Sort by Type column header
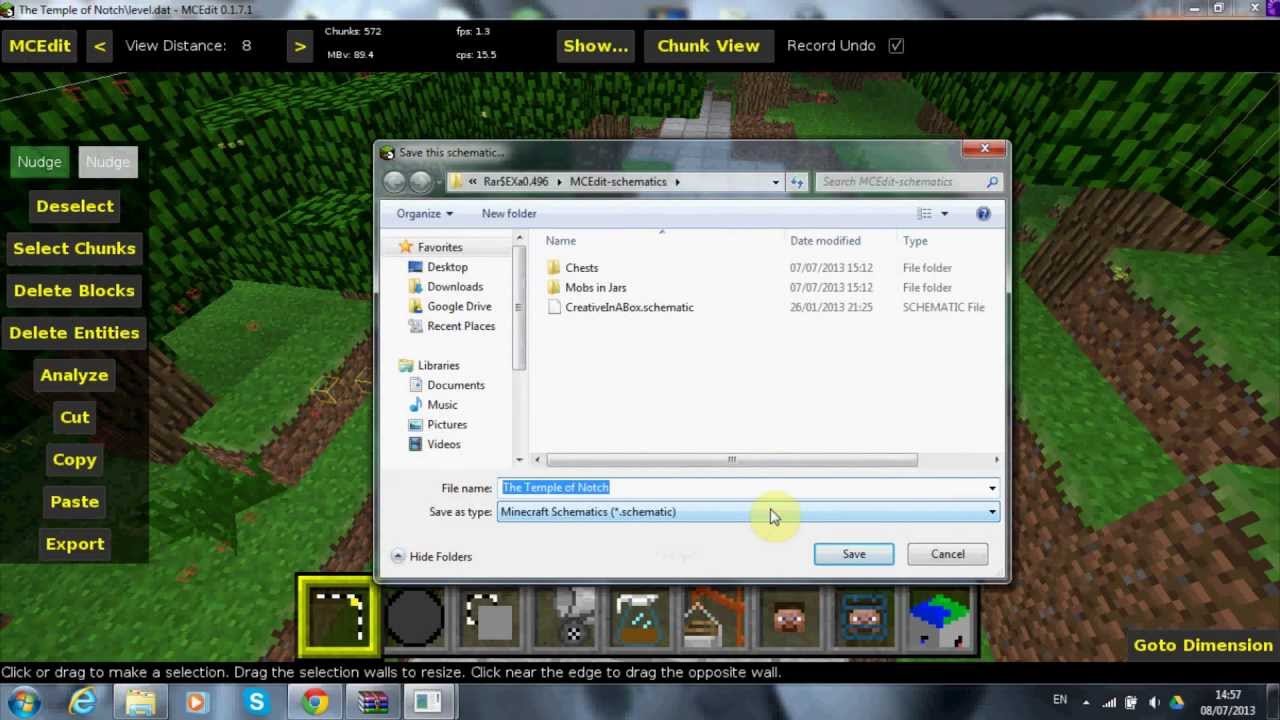This screenshot has height=720, width=1280. [x=915, y=241]
